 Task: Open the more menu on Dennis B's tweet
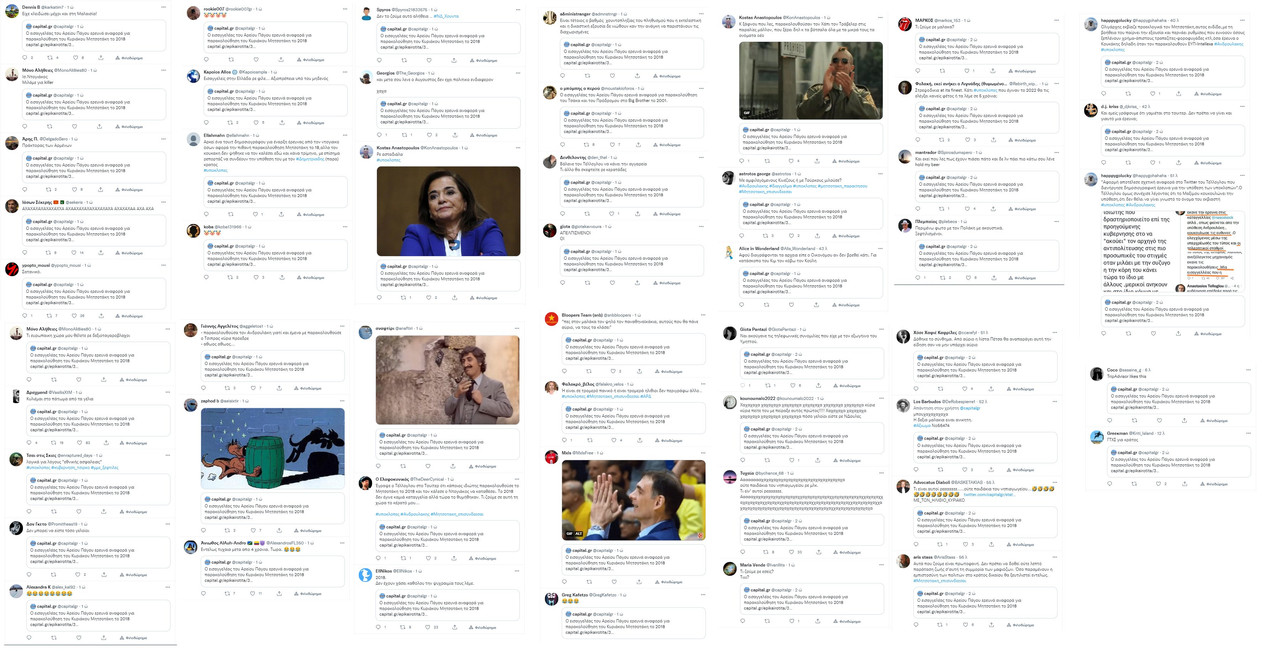coord(165,8)
